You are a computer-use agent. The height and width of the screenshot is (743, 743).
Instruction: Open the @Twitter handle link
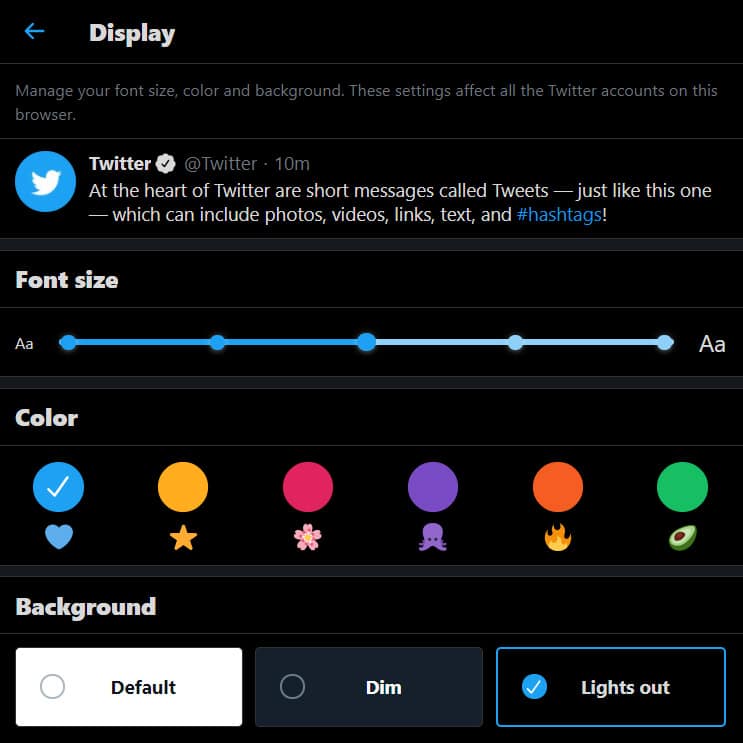(220, 164)
